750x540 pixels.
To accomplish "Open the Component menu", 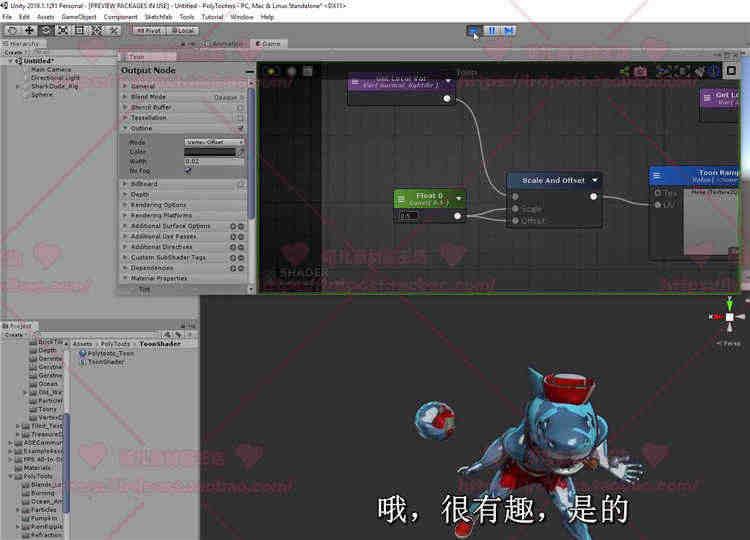I will [x=121, y=17].
